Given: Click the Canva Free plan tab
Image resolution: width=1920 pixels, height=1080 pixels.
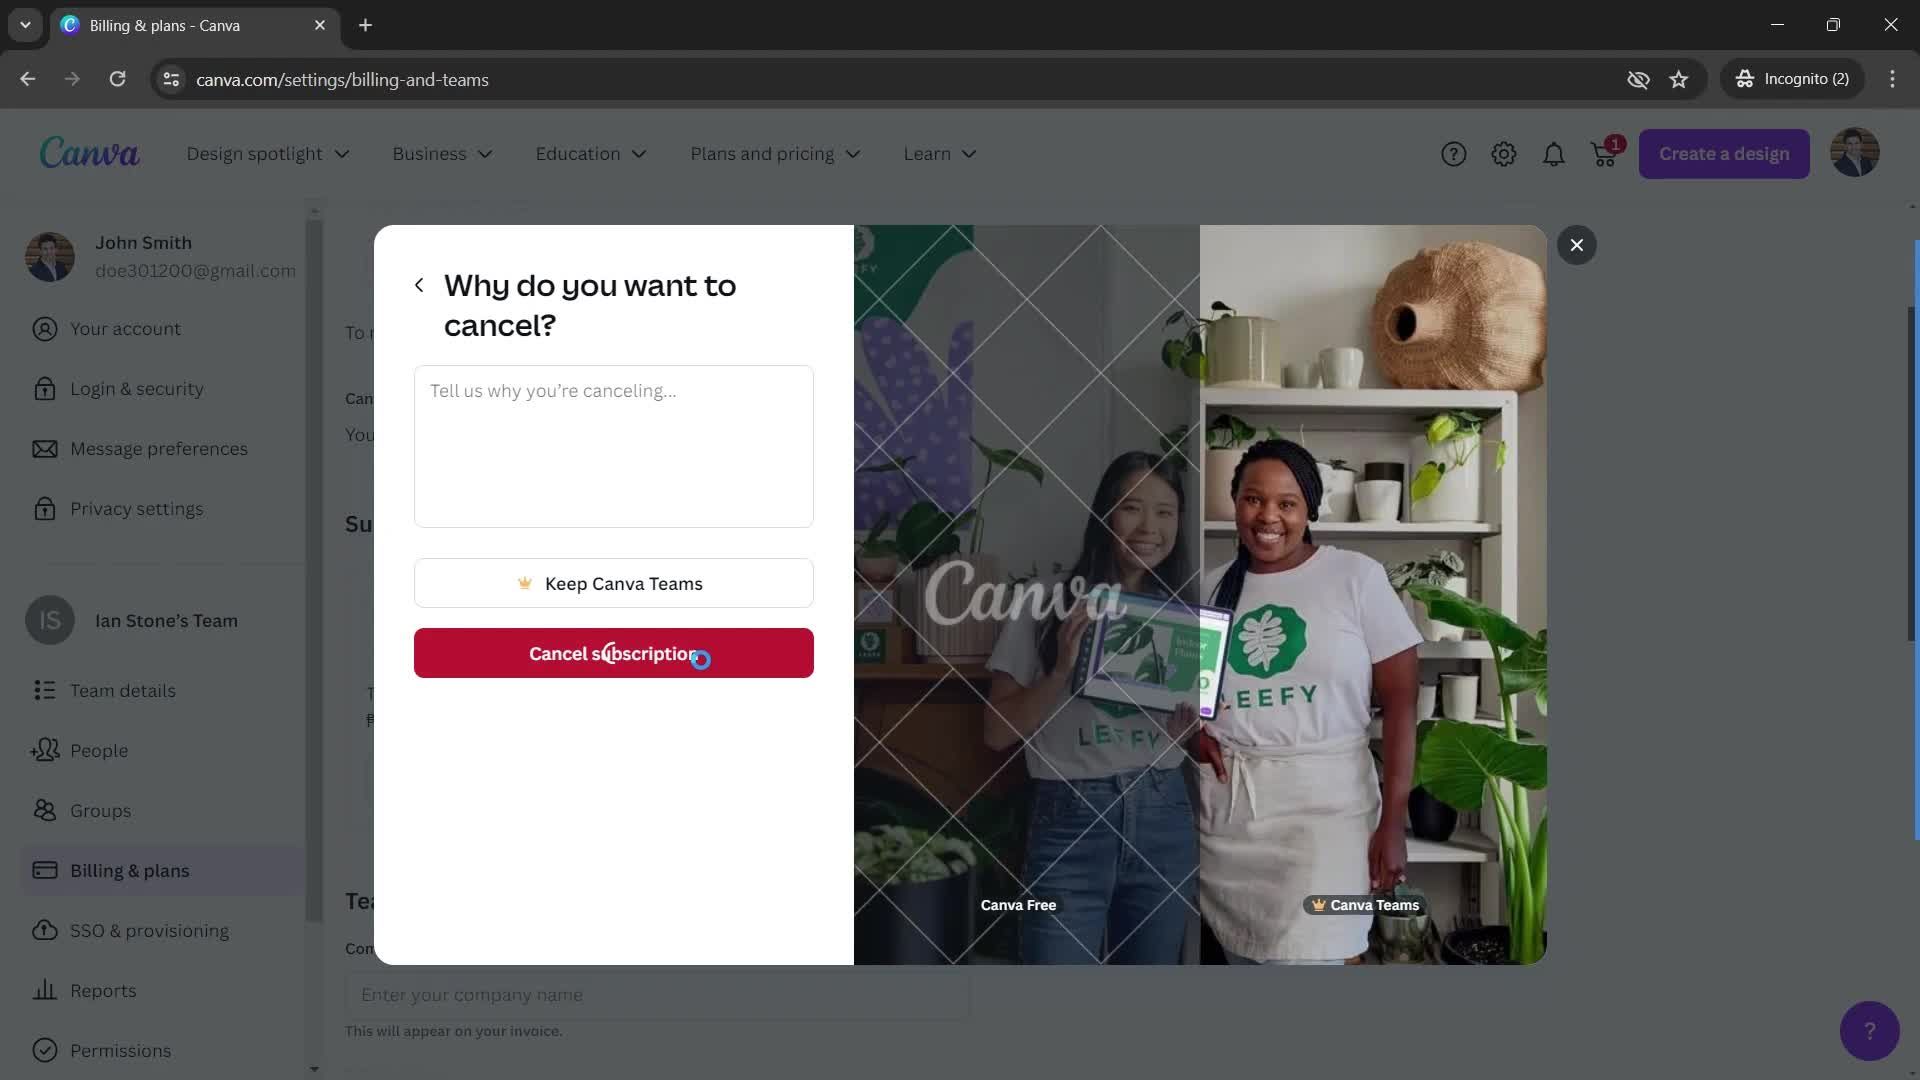Looking at the screenshot, I should tap(1018, 905).
